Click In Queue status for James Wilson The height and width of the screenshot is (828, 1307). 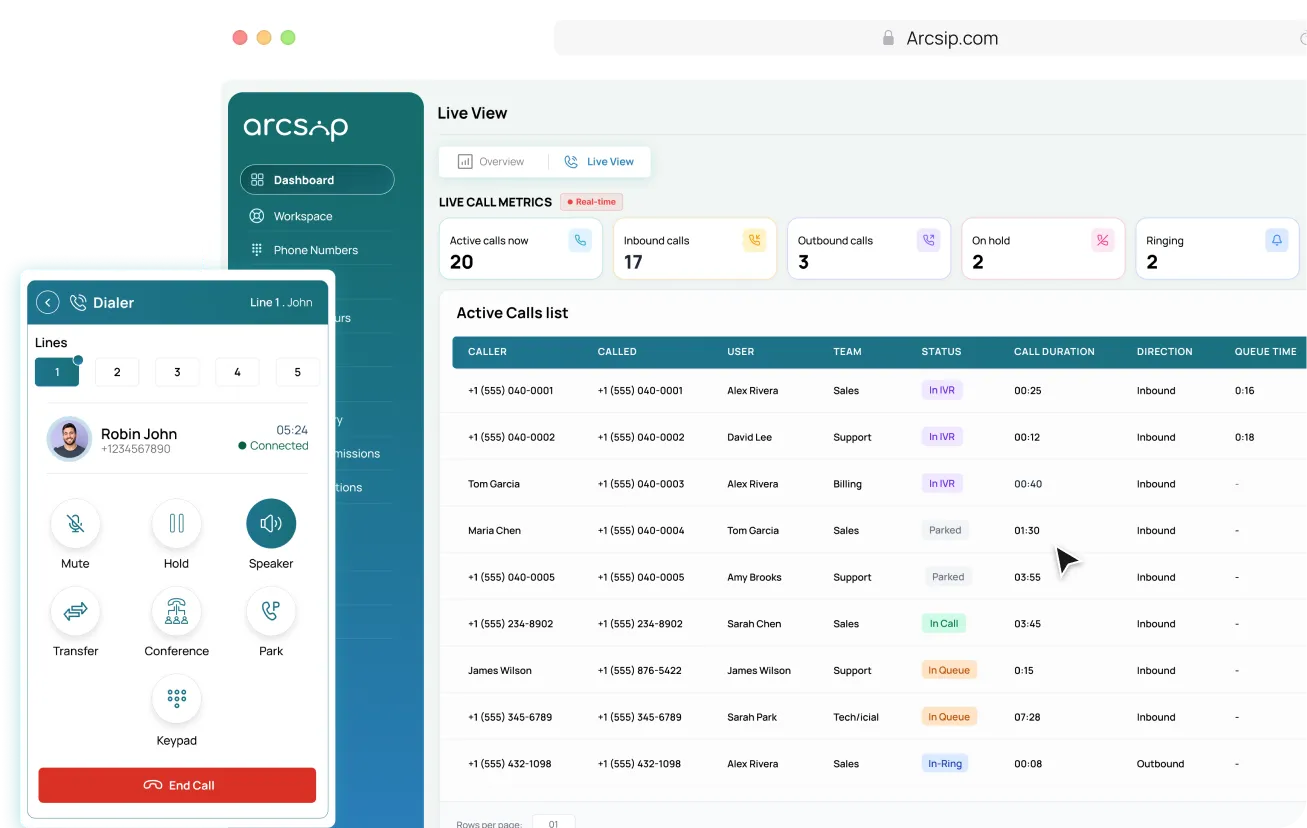point(949,670)
